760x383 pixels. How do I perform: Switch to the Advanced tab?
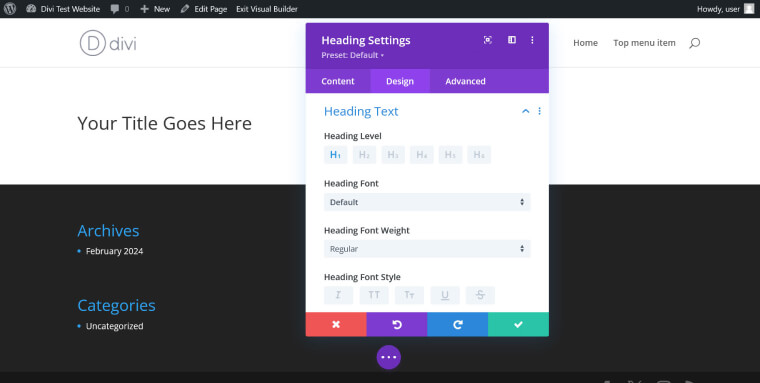click(x=465, y=81)
